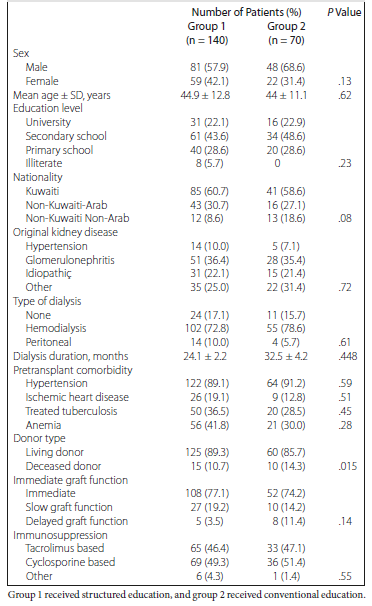Click the Number of Patients (%) header
This screenshot has width=372, height=606.
click(246, 12)
